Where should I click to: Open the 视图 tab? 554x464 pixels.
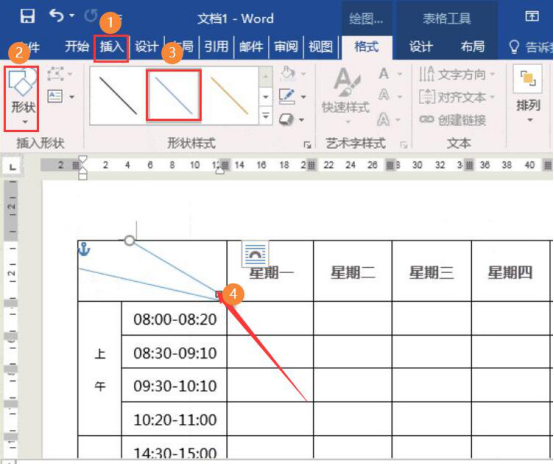click(320, 47)
